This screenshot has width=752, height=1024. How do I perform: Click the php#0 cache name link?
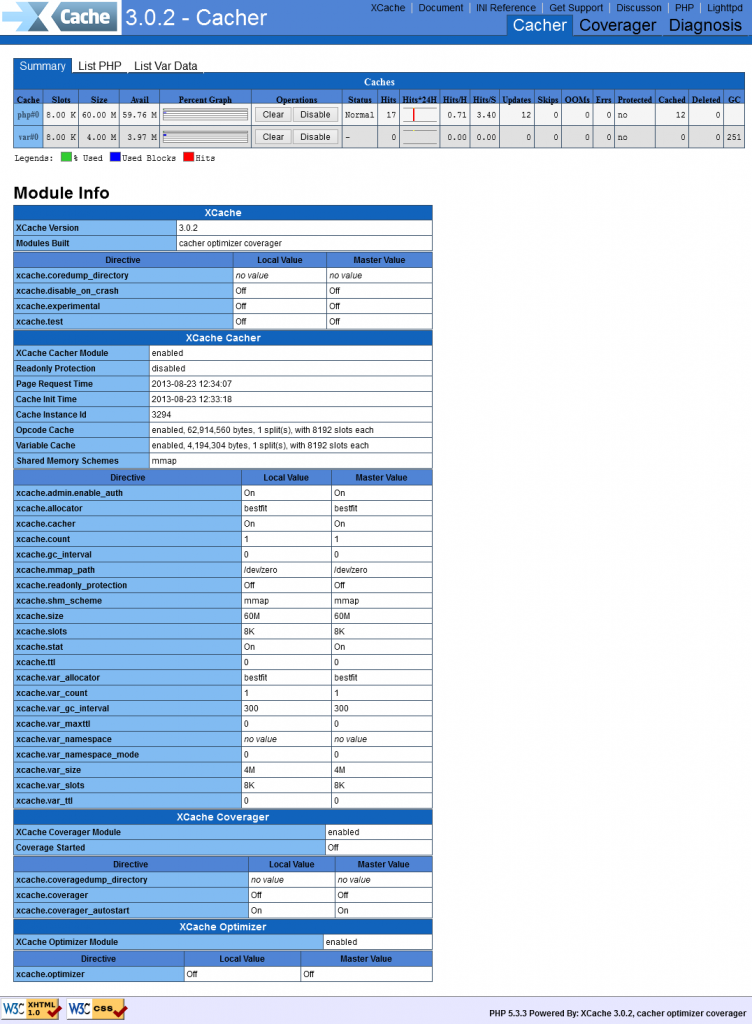28,115
